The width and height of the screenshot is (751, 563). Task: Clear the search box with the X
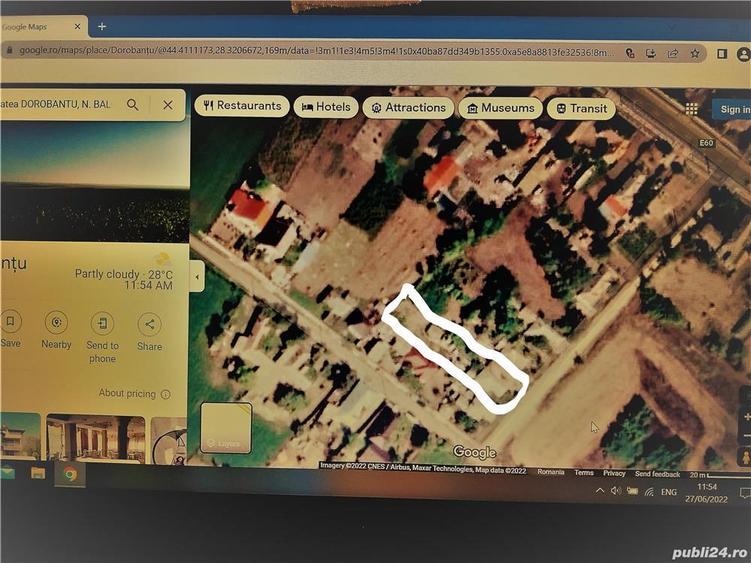[x=168, y=104]
